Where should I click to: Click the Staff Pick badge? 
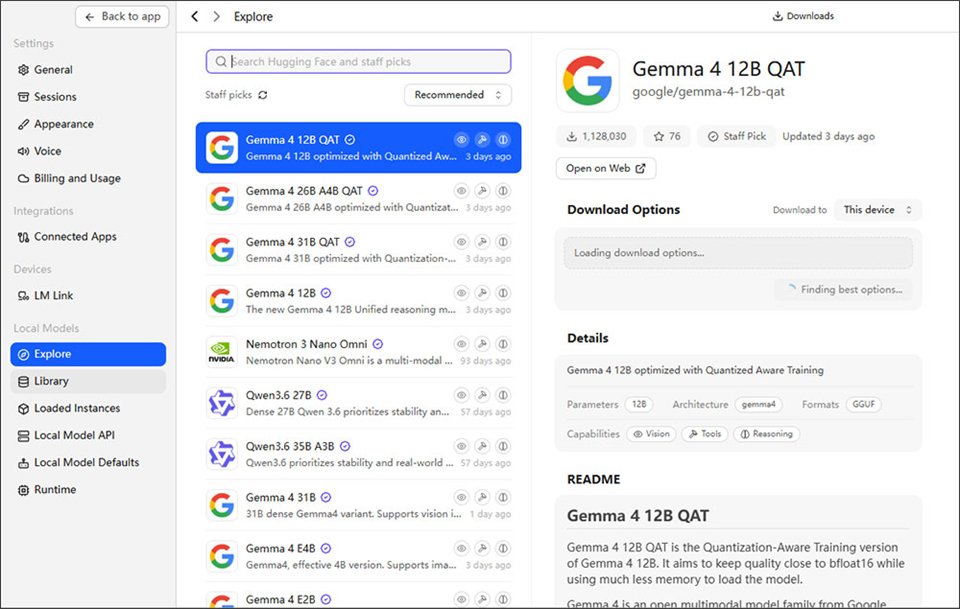click(x=737, y=136)
